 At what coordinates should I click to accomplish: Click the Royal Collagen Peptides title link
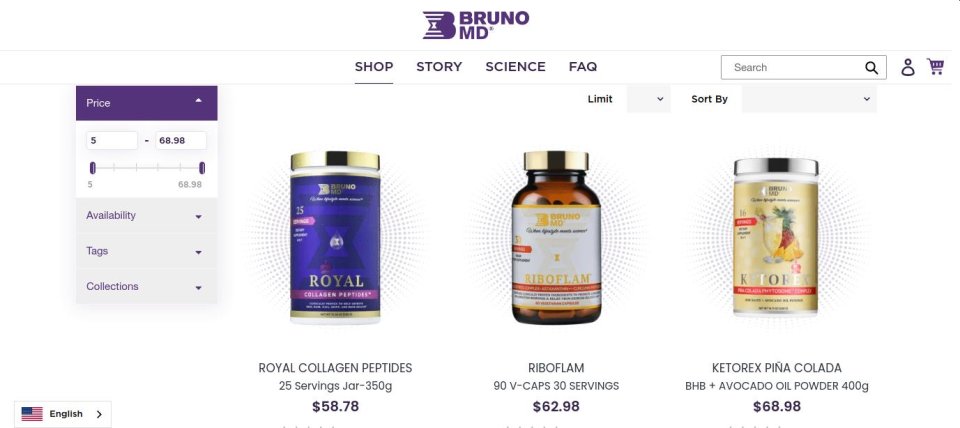click(335, 368)
